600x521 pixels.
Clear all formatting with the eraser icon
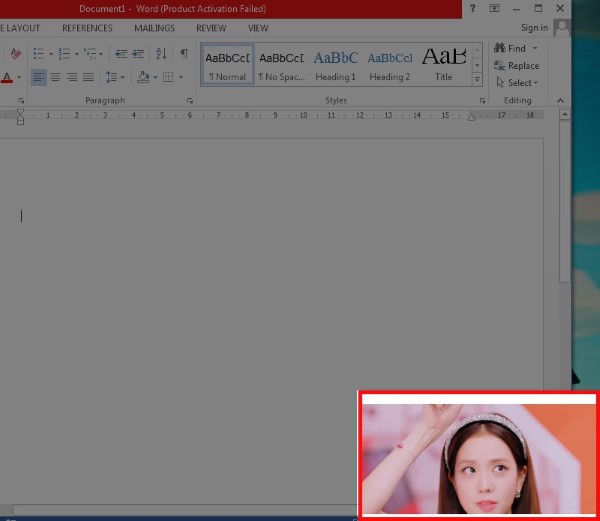point(15,53)
